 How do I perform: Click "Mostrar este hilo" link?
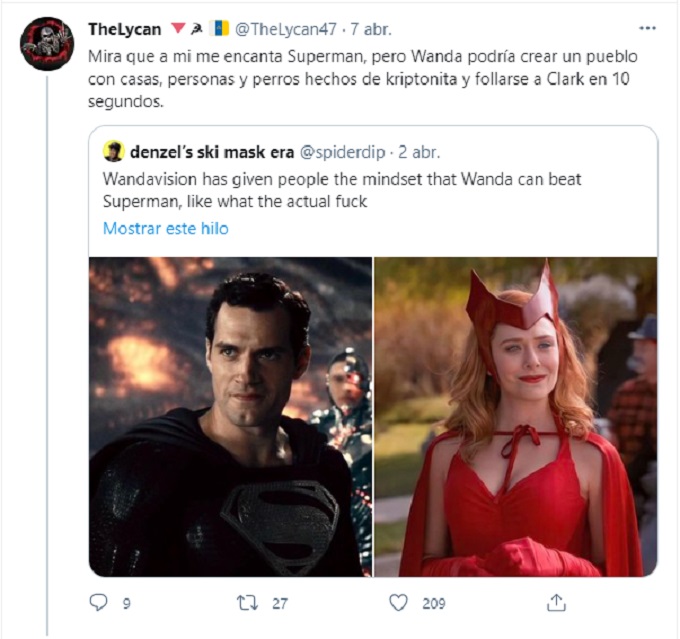[165, 228]
